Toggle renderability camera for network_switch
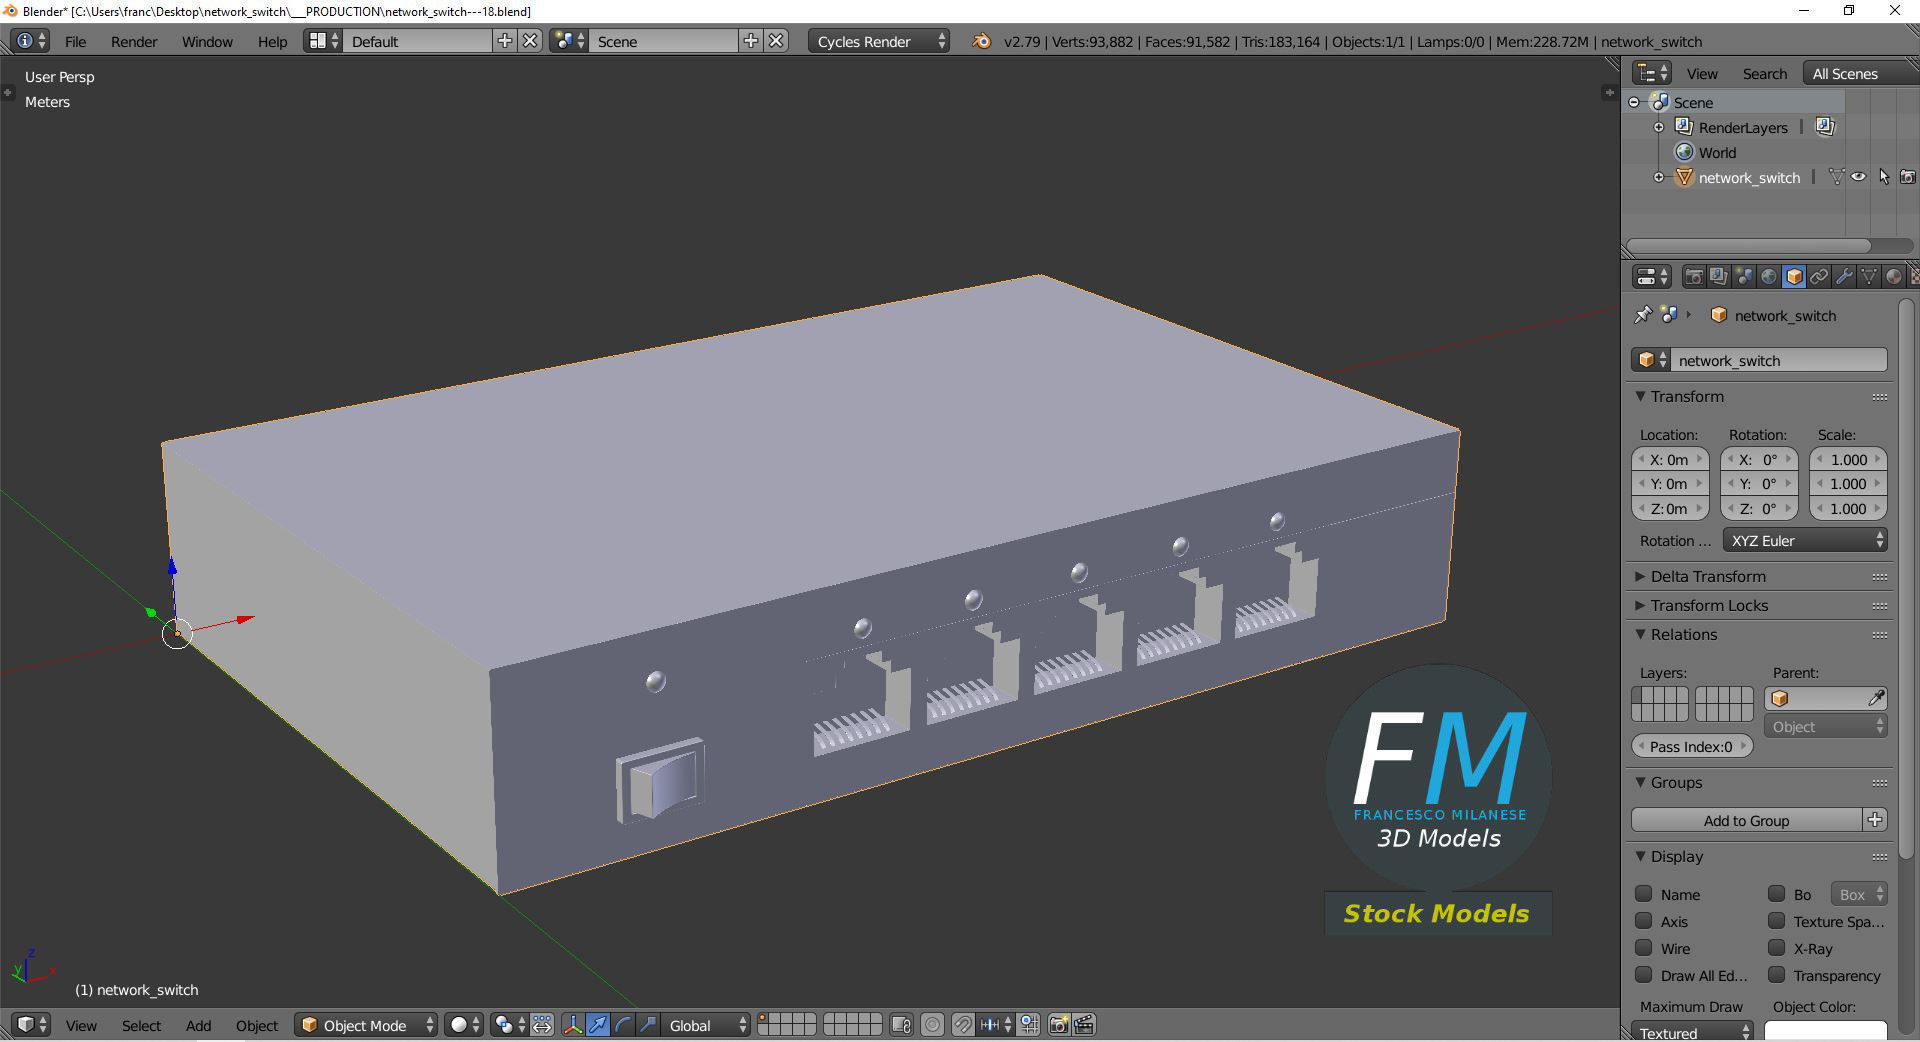The height and width of the screenshot is (1042, 1920). [x=1908, y=177]
